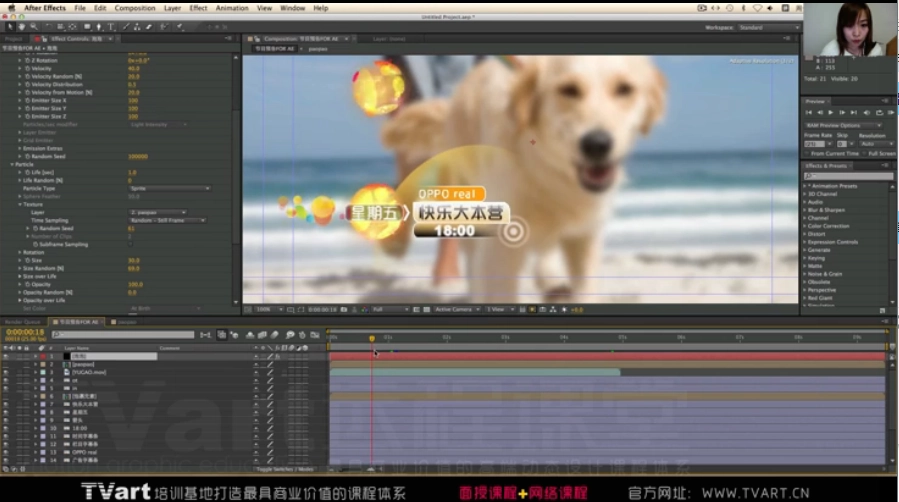Select the Zoom magnifier tool
Screen dimensions: 899x502
[x=34, y=27]
